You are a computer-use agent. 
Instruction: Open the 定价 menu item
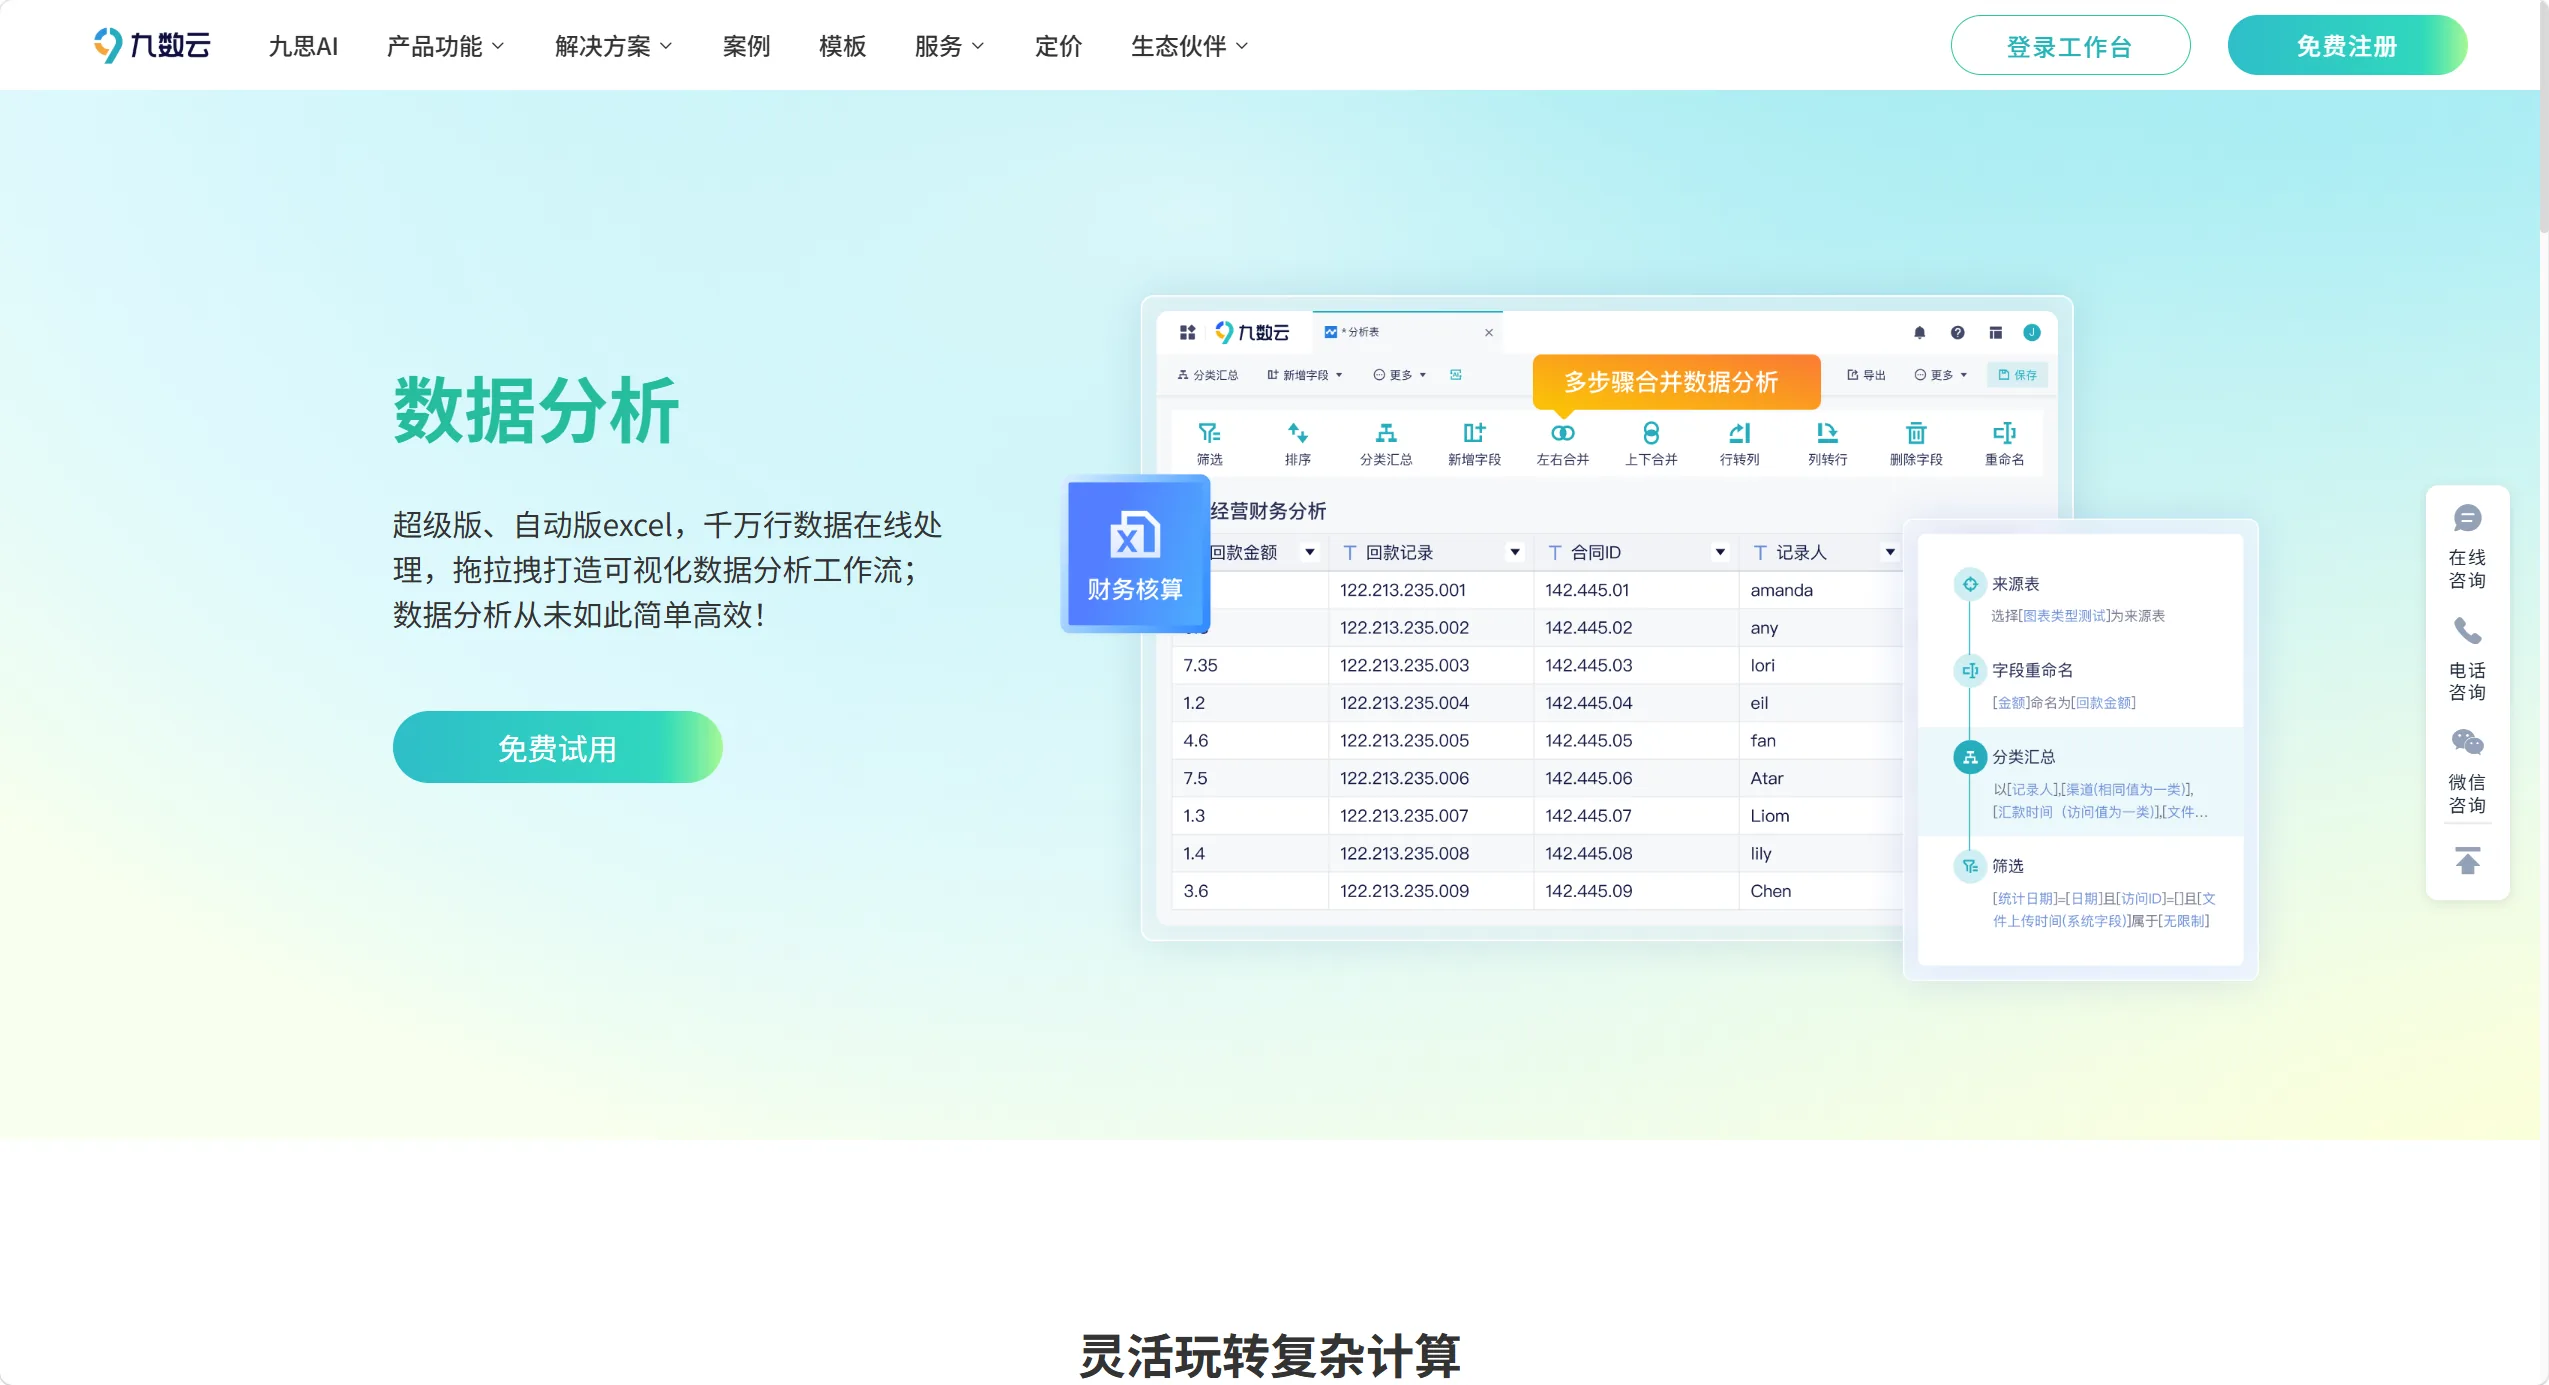click(1058, 46)
